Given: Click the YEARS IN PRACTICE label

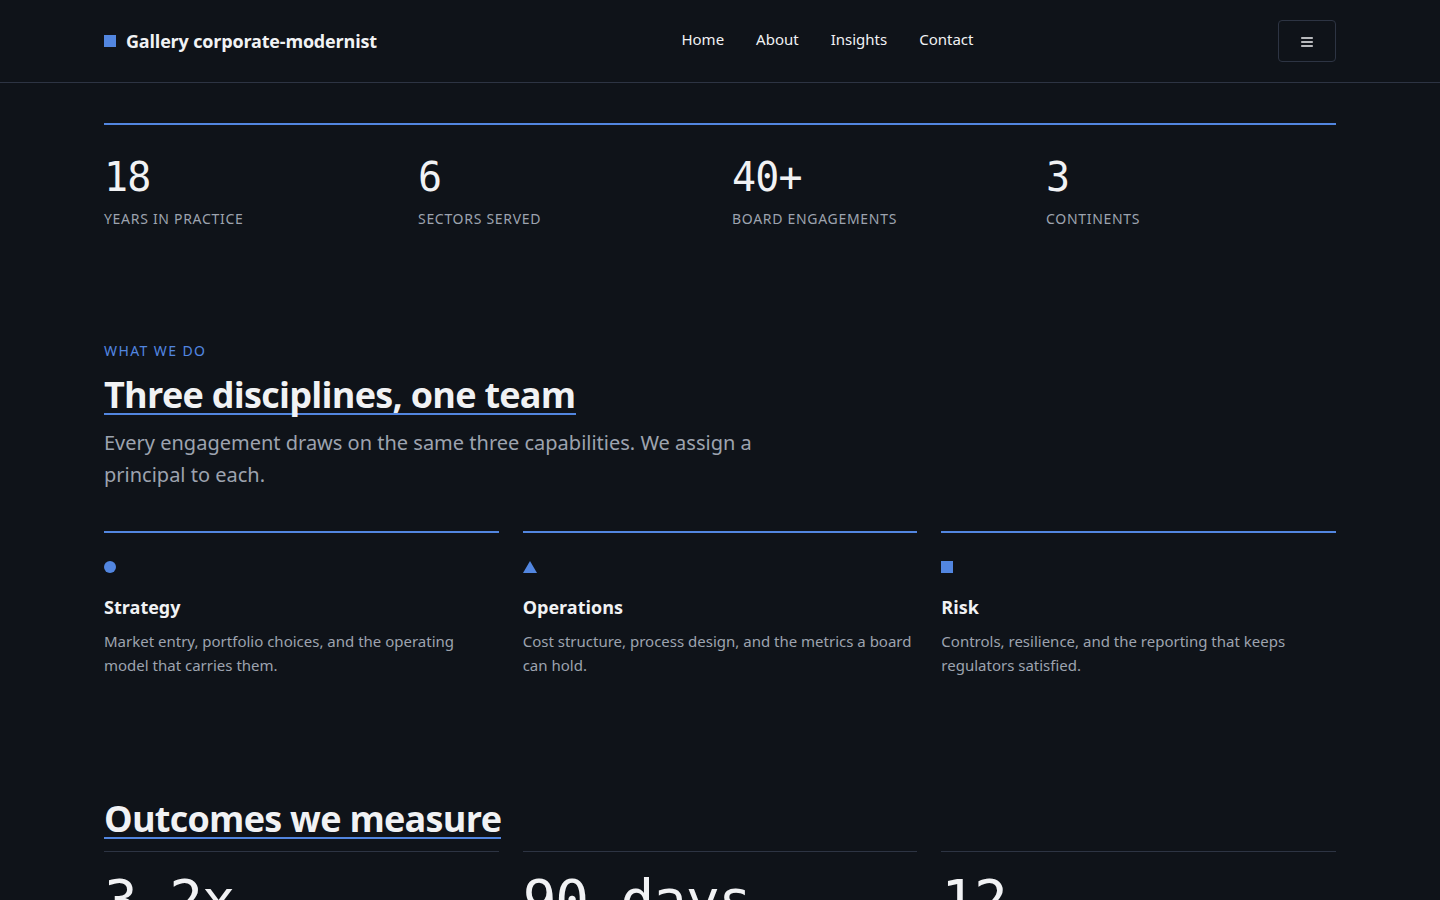Looking at the screenshot, I should [174, 219].
